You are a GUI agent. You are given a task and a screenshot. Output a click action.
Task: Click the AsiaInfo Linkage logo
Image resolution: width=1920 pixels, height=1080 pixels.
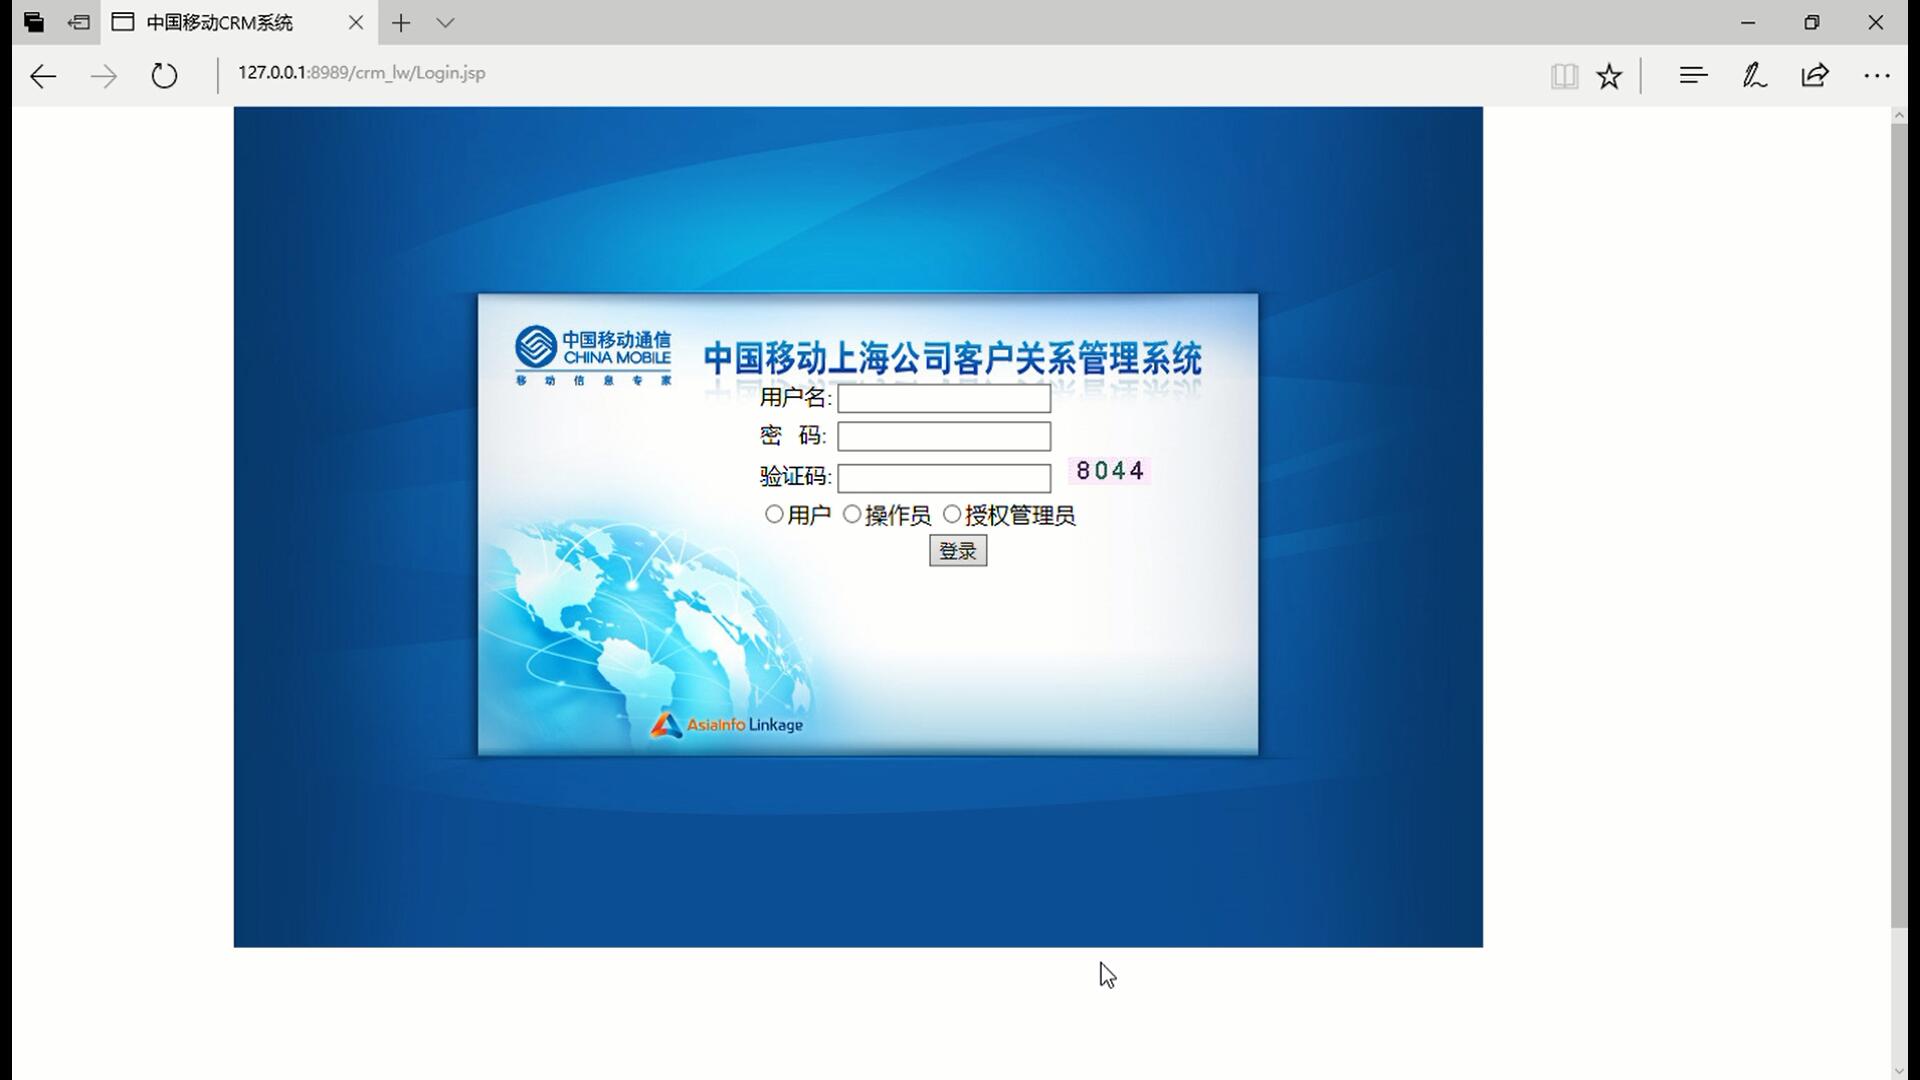727,724
